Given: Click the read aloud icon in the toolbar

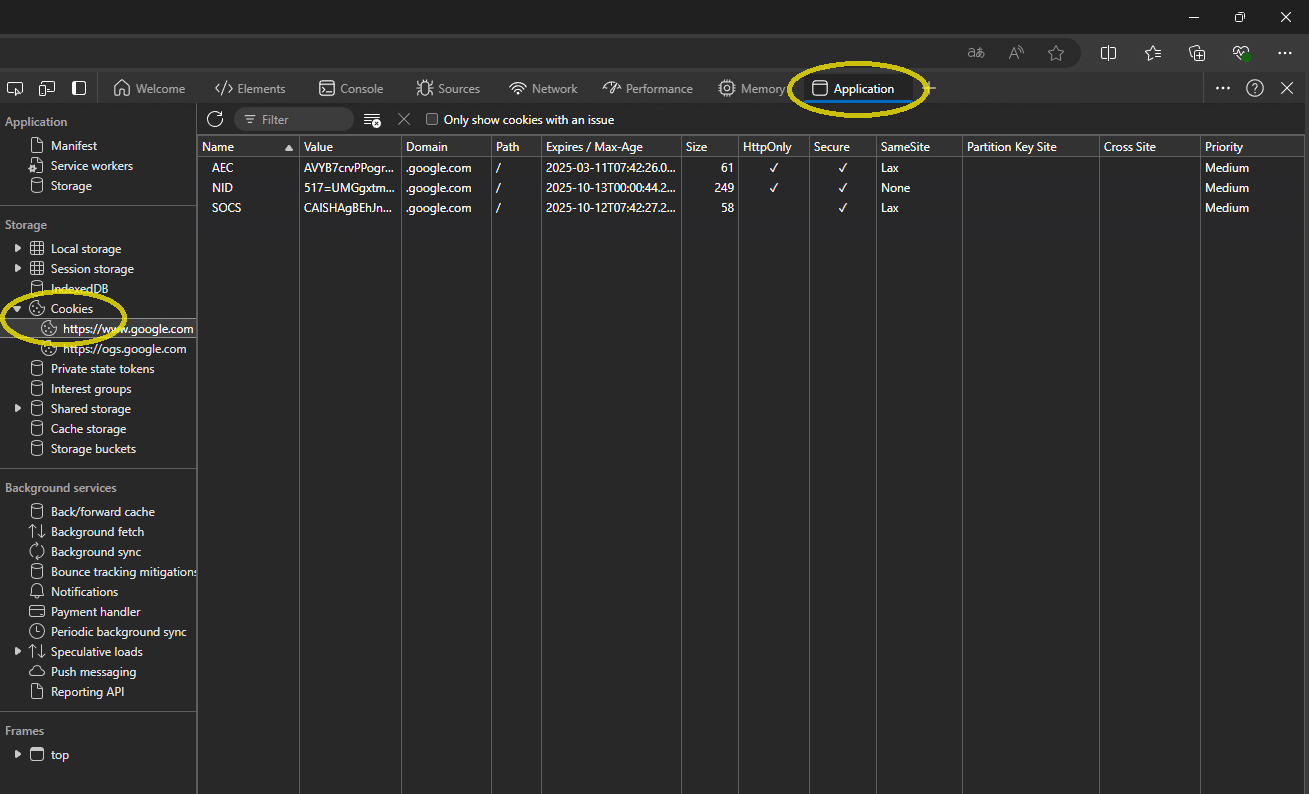Looking at the screenshot, I should [x=1016, y=52].
